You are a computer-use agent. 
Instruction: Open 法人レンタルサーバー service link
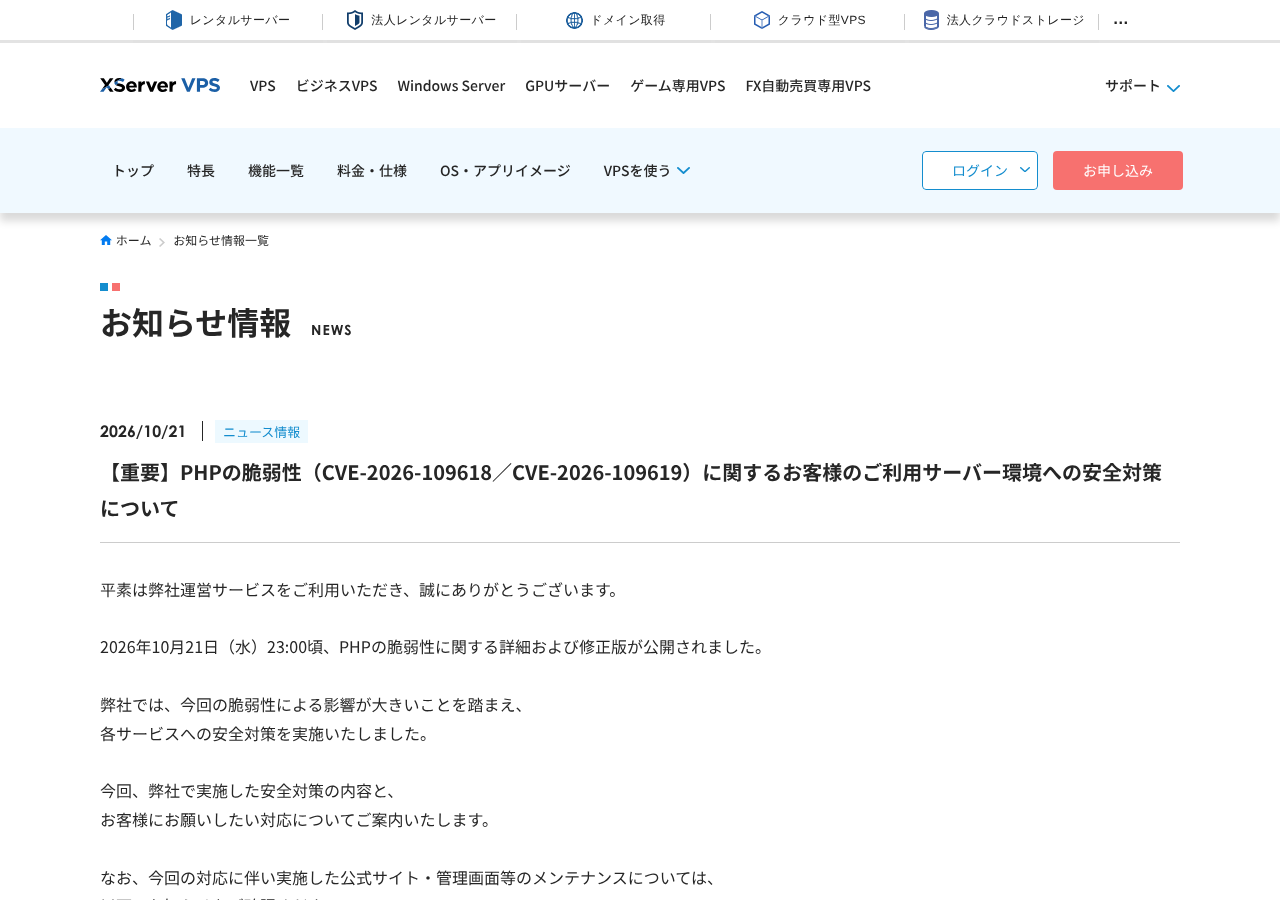pyautogui.click(x=421, y=20)
